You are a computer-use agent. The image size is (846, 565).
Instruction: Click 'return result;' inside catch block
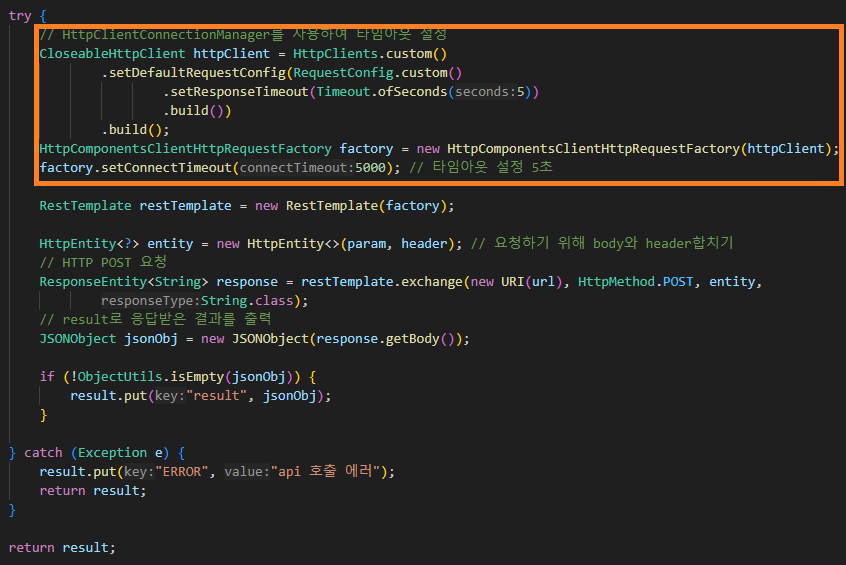coord(93,491)
